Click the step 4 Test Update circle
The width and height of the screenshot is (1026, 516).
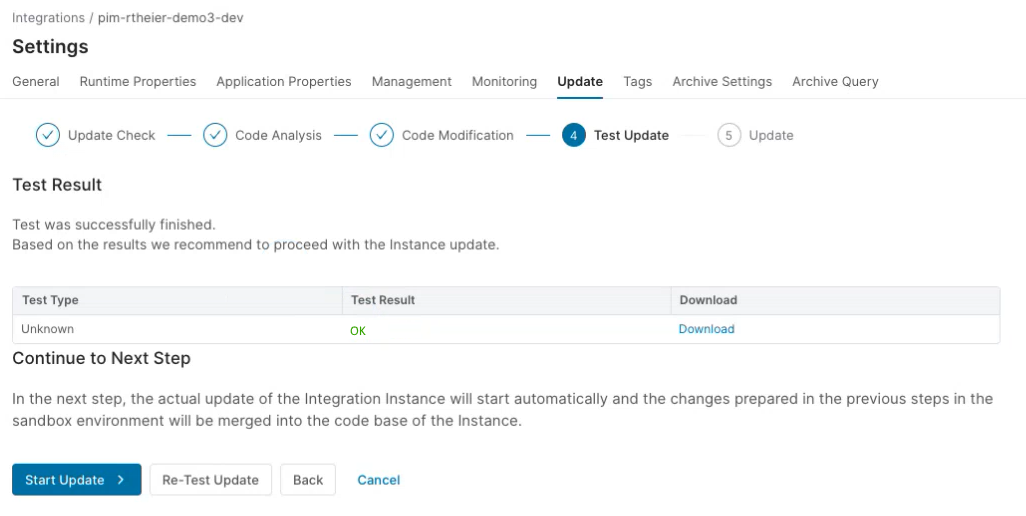(573, 135)
